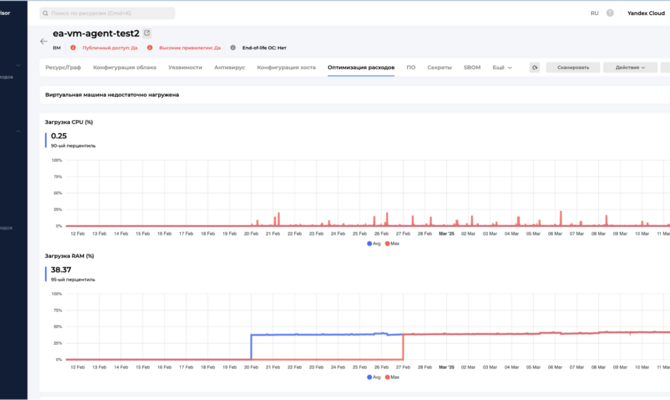The width and height of the screenshot is (670, 400).
Task: Open the Yandex Cloud account menu
Action: click(646, 13)
